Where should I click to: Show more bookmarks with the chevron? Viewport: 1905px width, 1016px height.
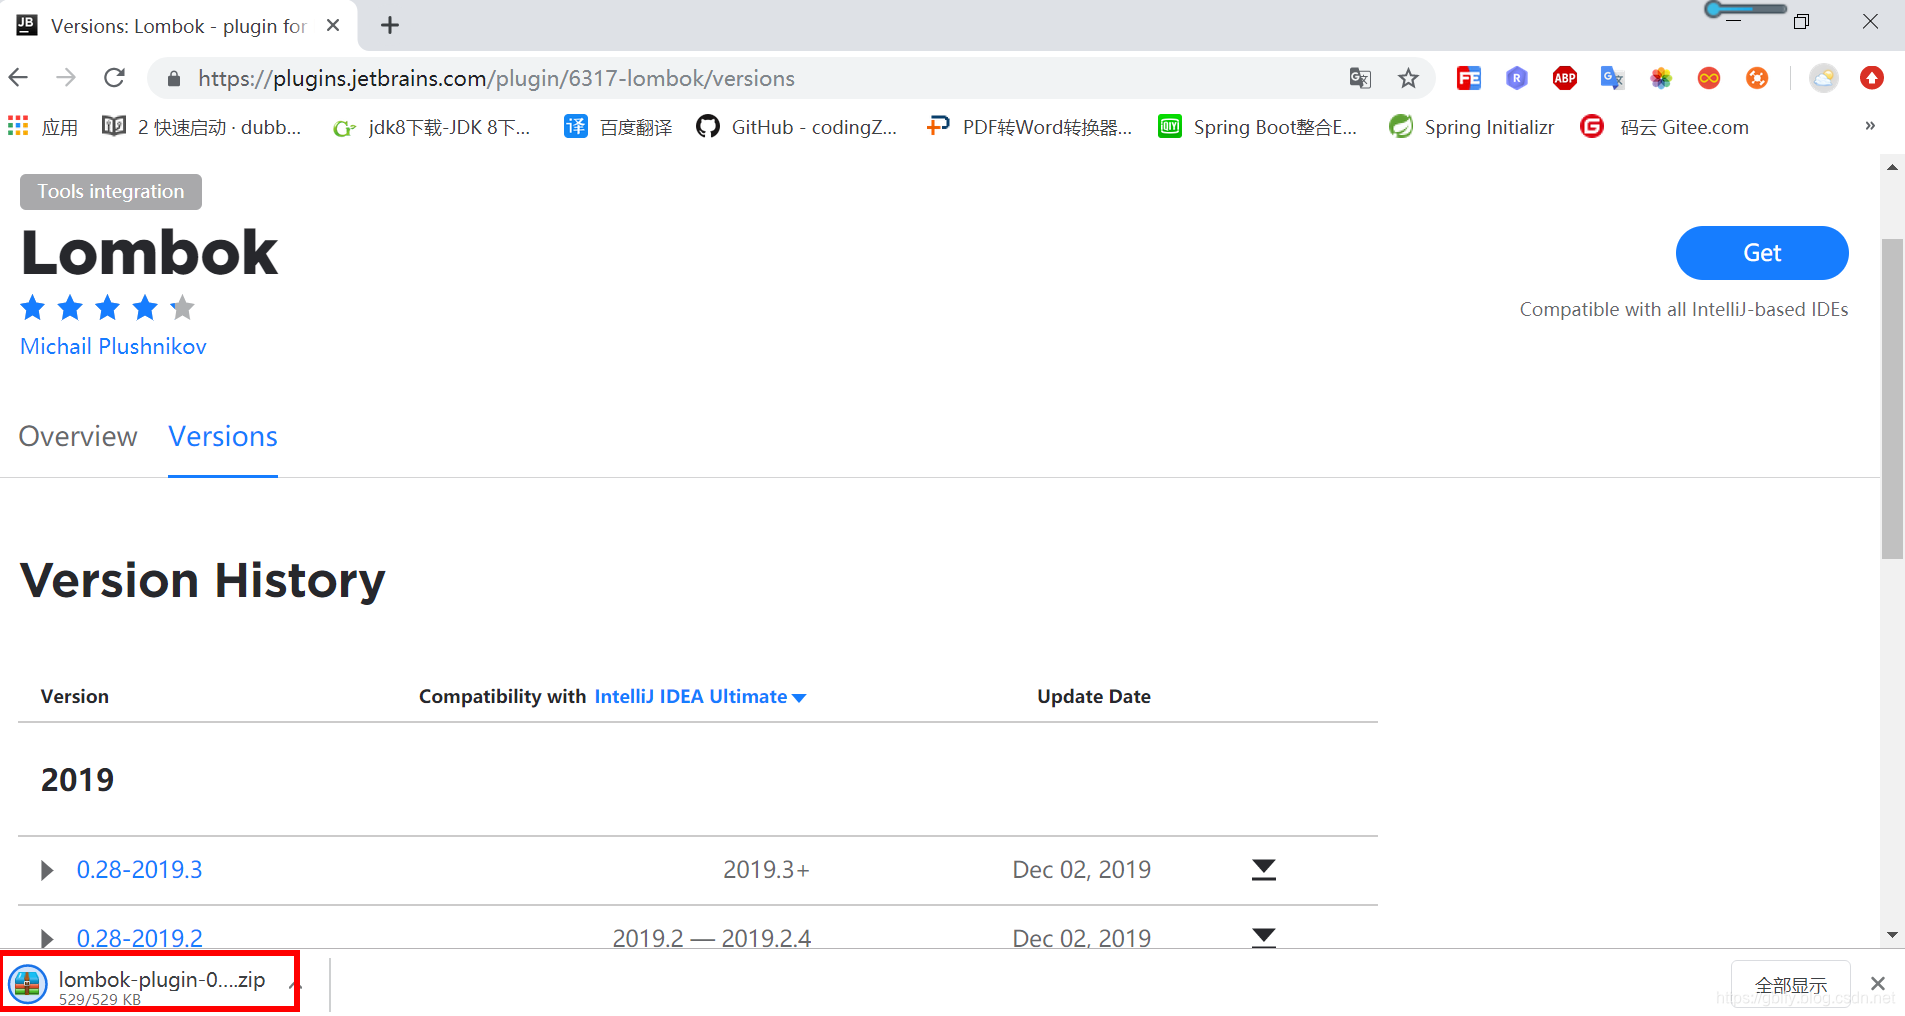(1870, 126)
